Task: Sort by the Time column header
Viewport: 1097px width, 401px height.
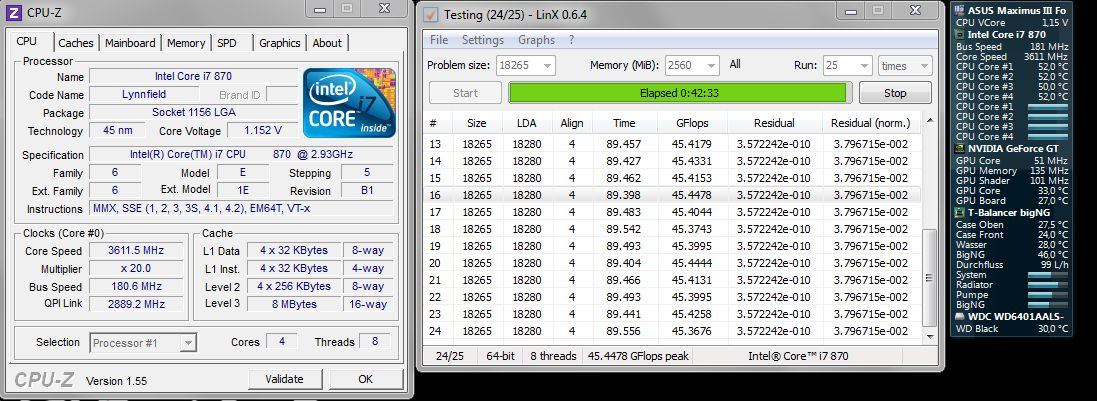Action: click(x=624, y=123)
